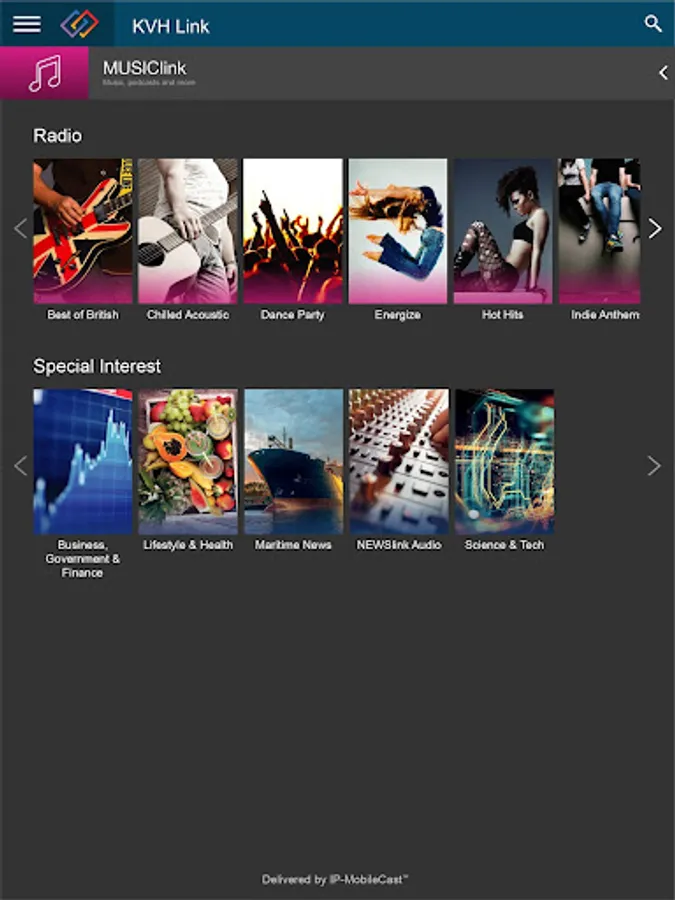This screenshot has width=675, height=900.
Task: Select the NEWSlink Audio mixer image
Action: [x=399, y=461]
